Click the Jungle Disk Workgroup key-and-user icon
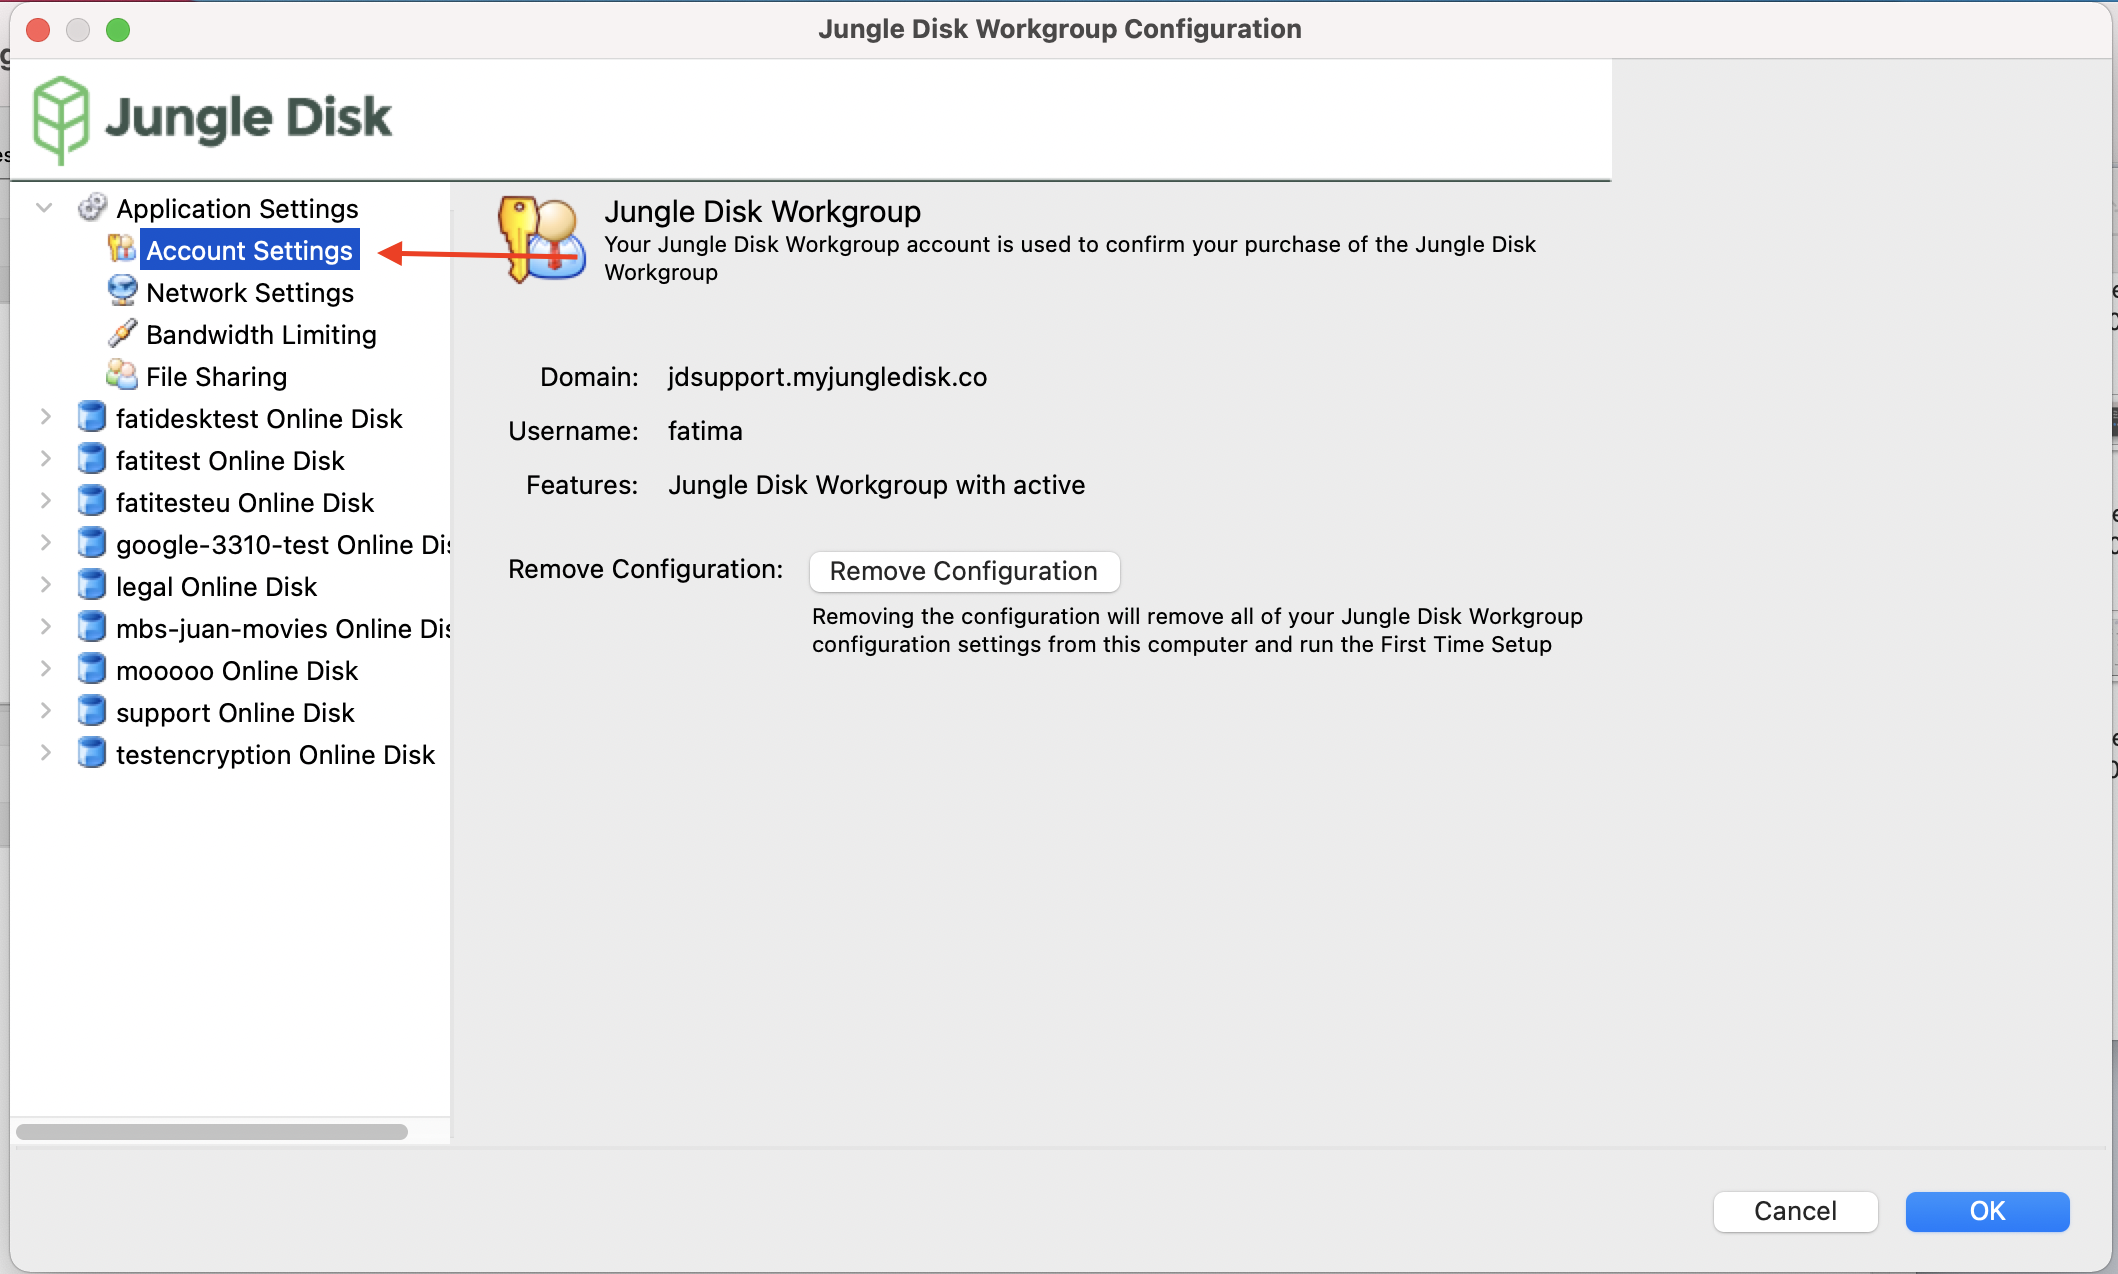Image resolution: width=2118 pixels, height=1274 pixels. click(541, 239)
